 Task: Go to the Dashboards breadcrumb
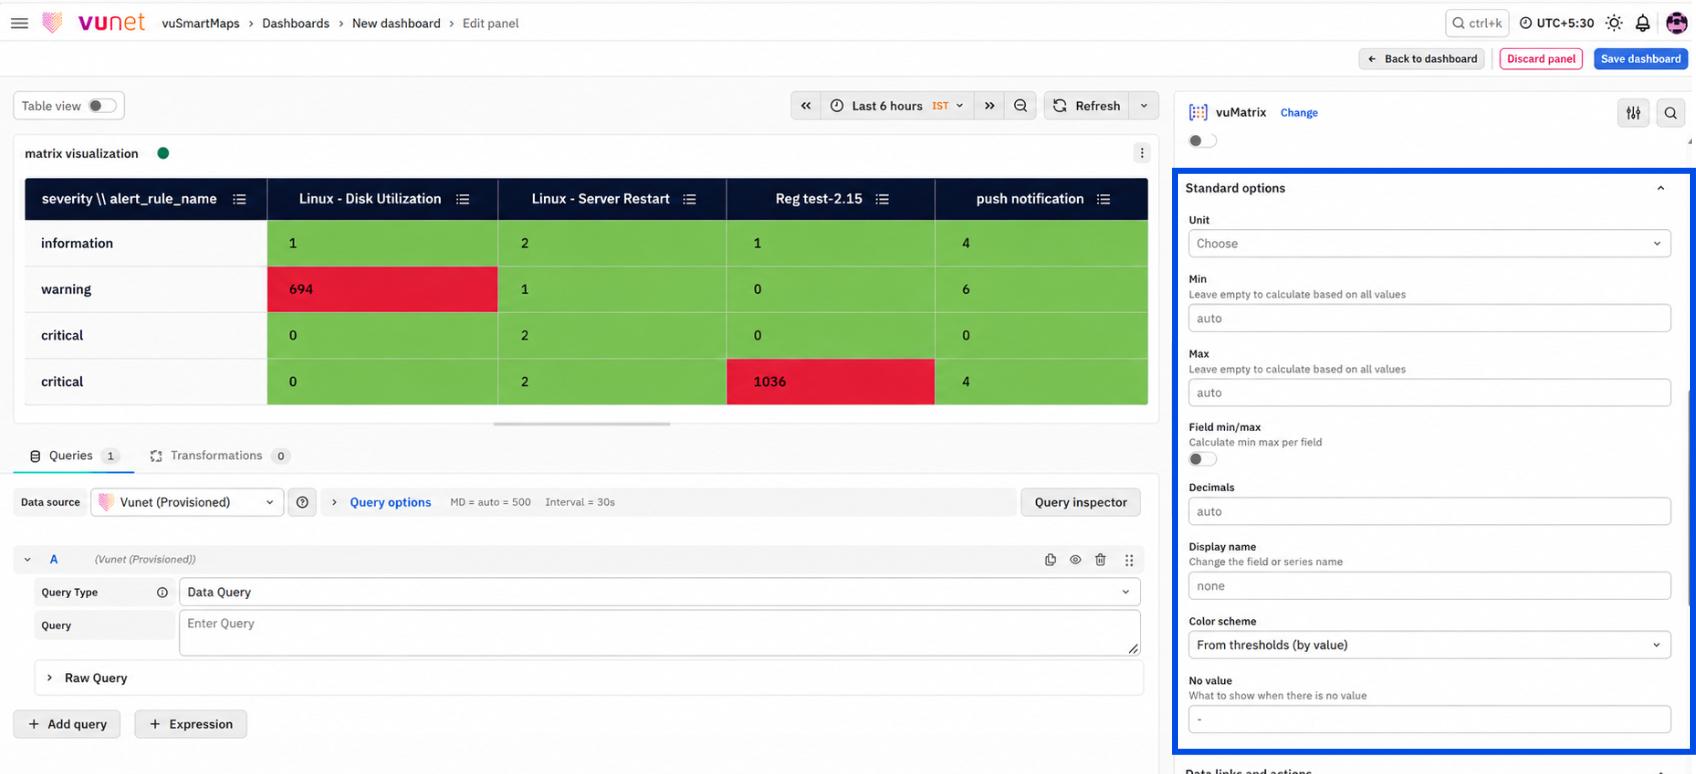pyautogui.click(x=295, y=23)
